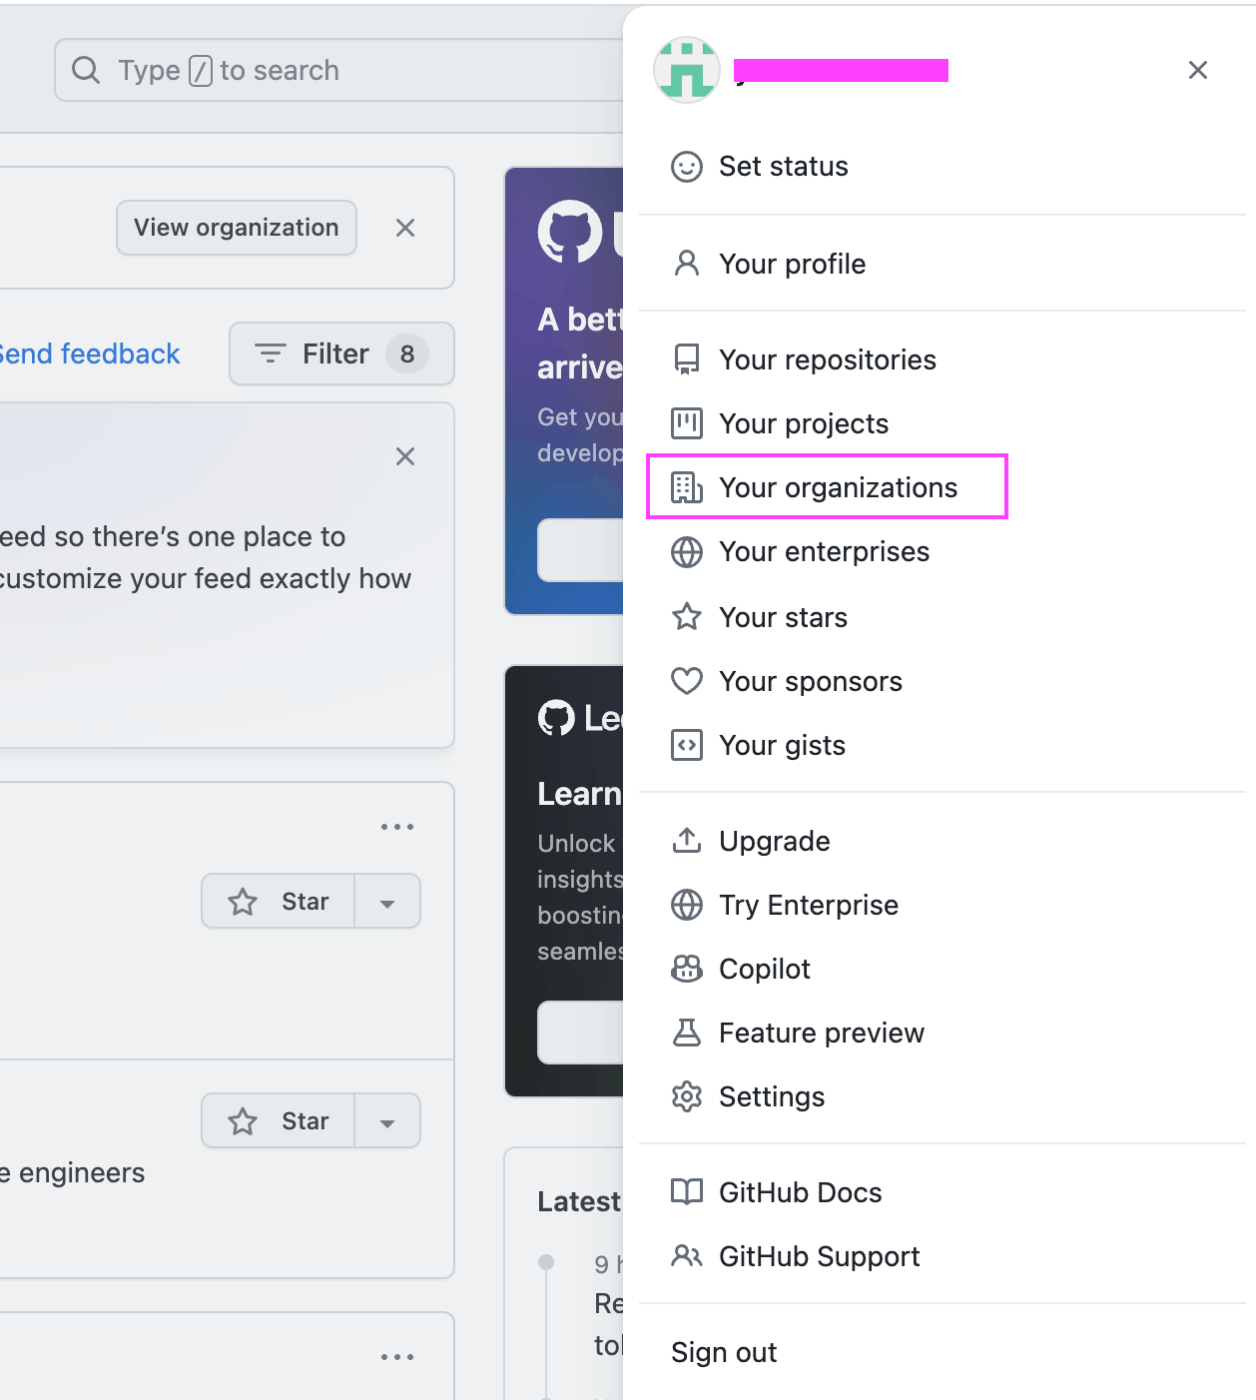1256x1400 pixels.
Task: Select the Feature preview beaker icon
Action: [687, 1032]
